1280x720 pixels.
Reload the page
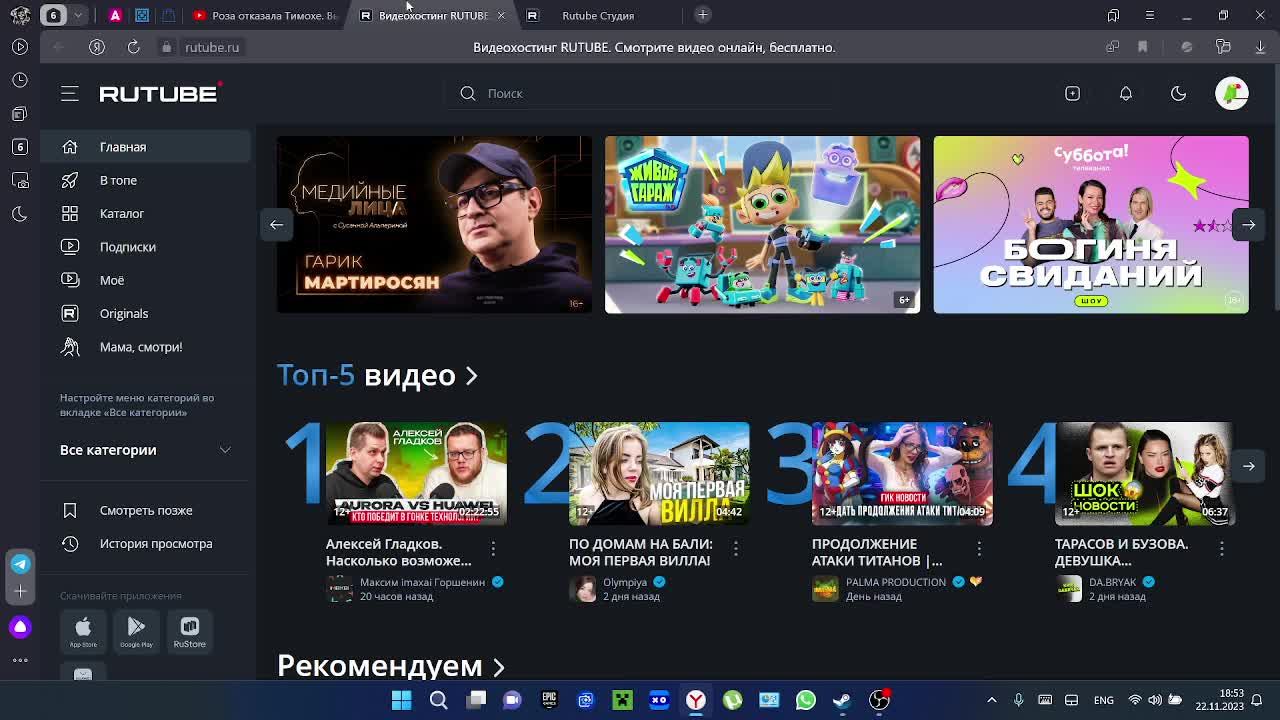(x=133, y=47)
